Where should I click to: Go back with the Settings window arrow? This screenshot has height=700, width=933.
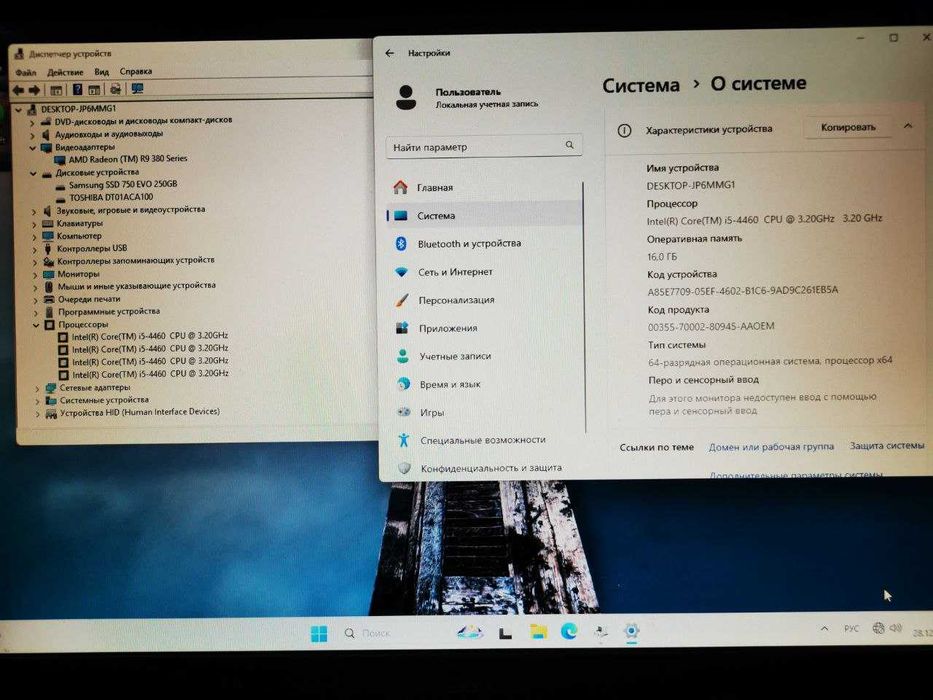[390, 53]
